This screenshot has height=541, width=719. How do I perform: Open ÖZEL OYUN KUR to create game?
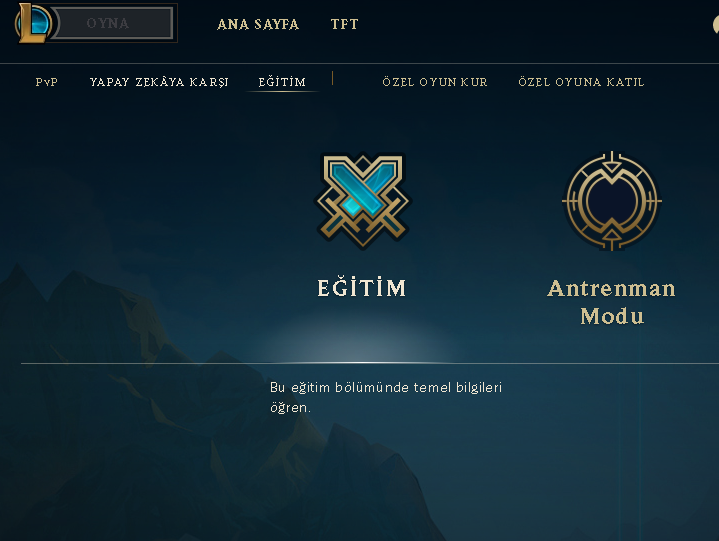pyautogui.click(x=435, y=82)
